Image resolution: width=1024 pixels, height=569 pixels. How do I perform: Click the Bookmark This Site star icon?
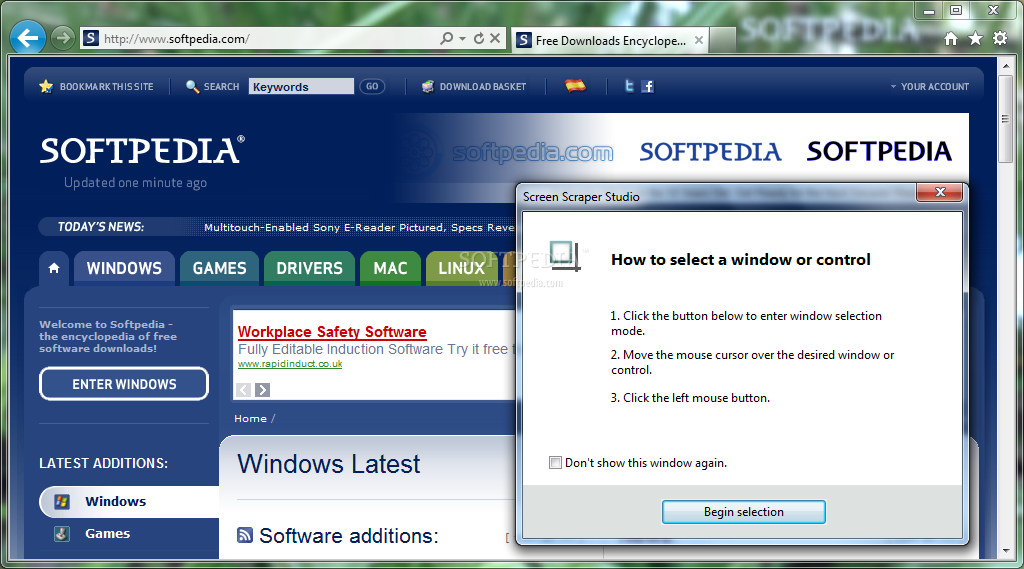click(x=46, y=86)
